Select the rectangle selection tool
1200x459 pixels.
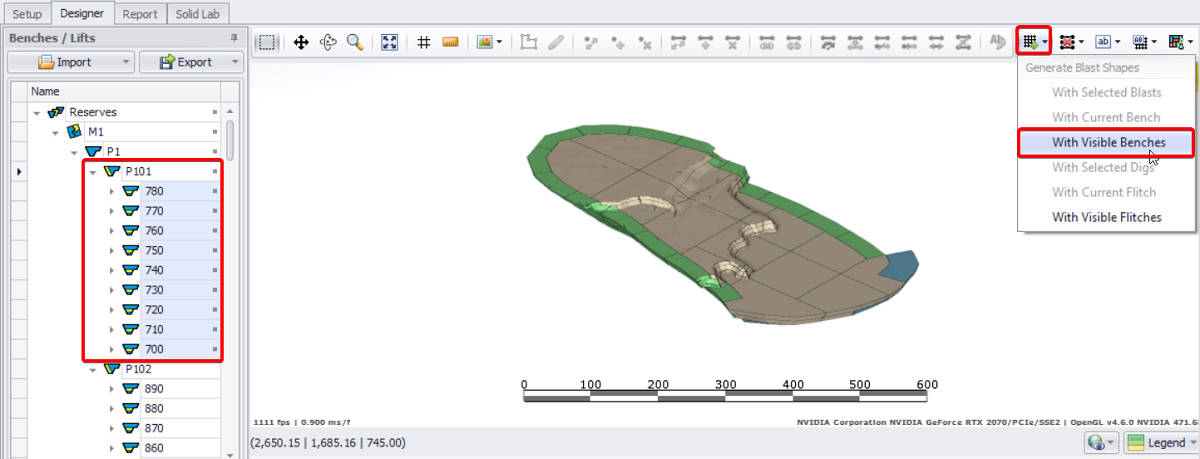pos(267,42)
